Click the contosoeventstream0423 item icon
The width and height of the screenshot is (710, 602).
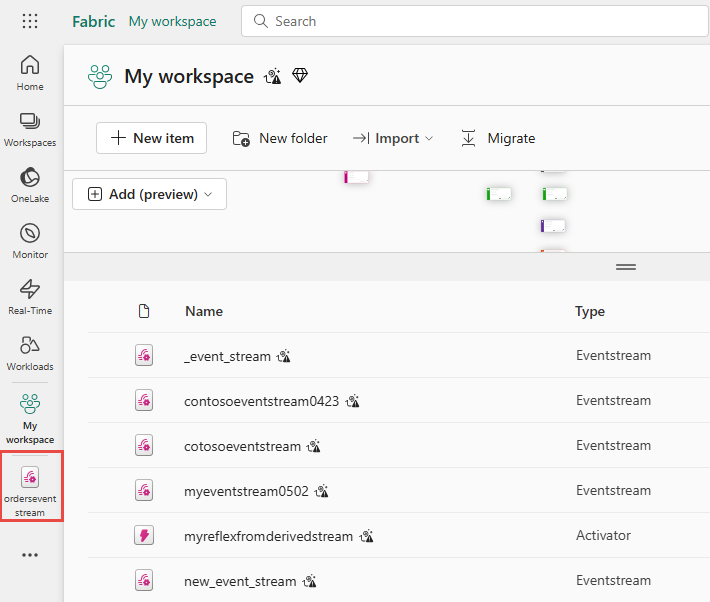(x=144, y=400)
